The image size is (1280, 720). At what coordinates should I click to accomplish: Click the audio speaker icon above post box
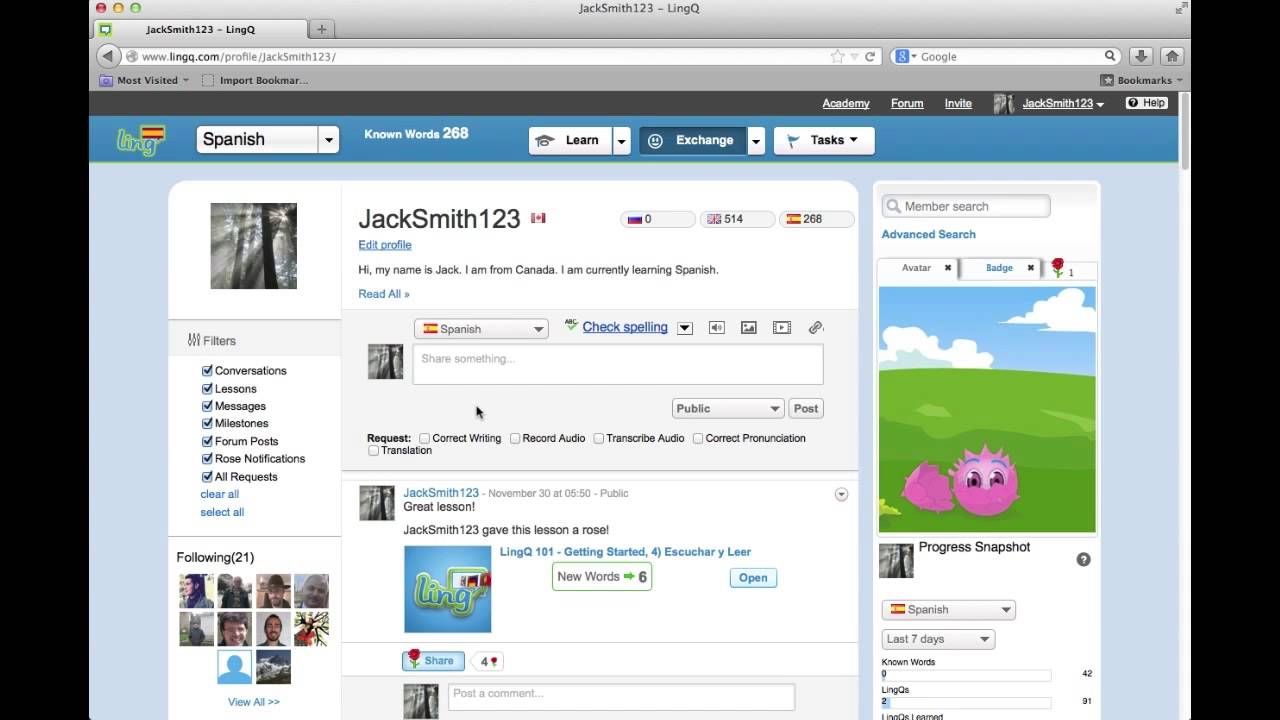717,328
